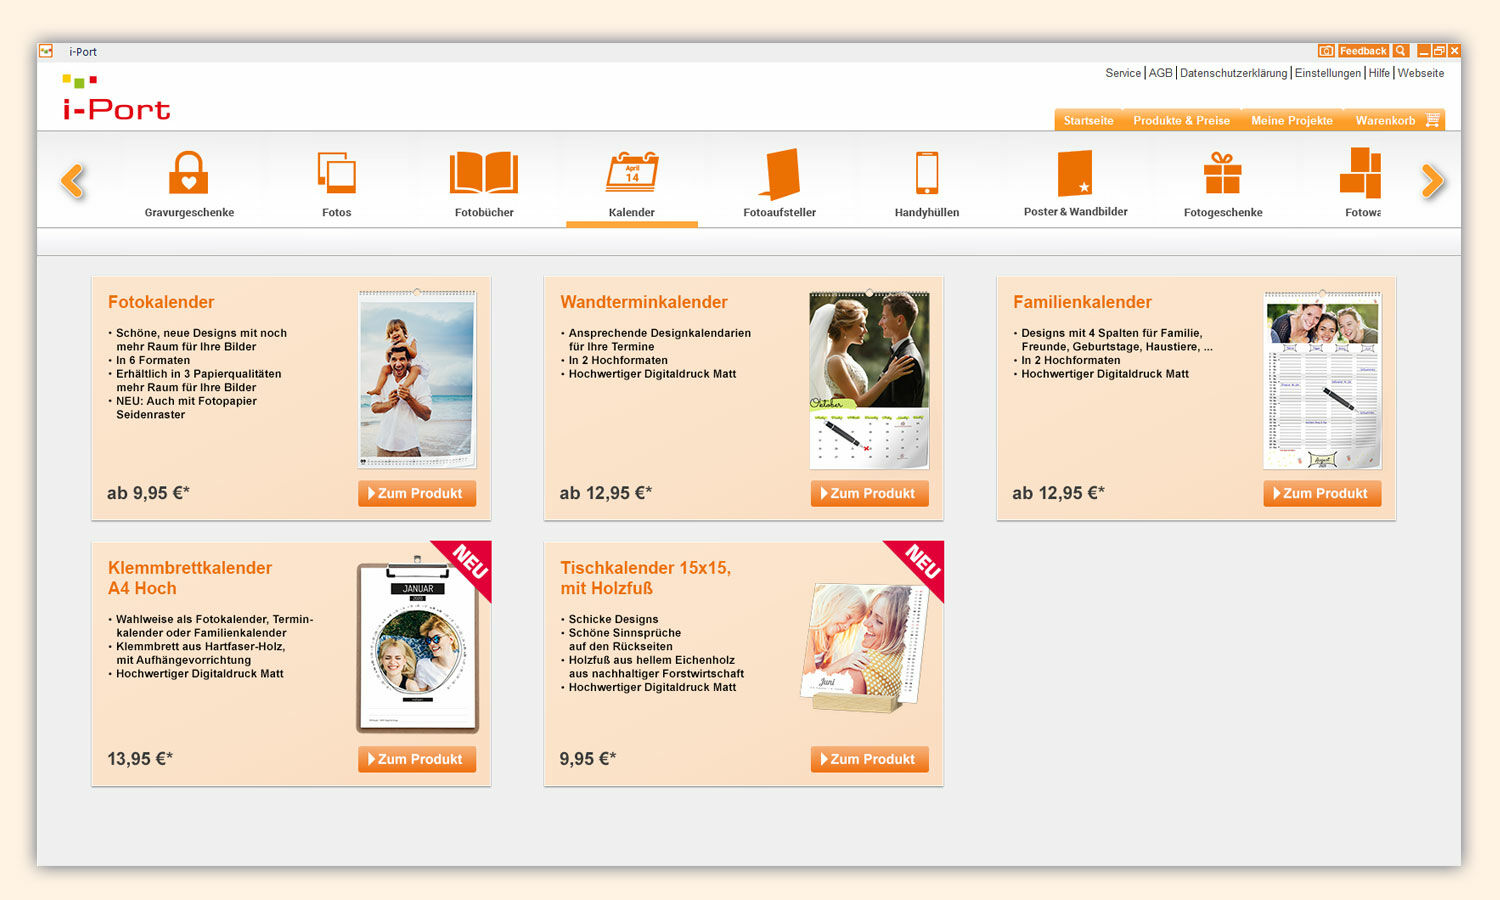The height and width of the screenshot is (900, 1500).
Task: Click the magnifier search icon in title bar
Action: pos(1401,51)
